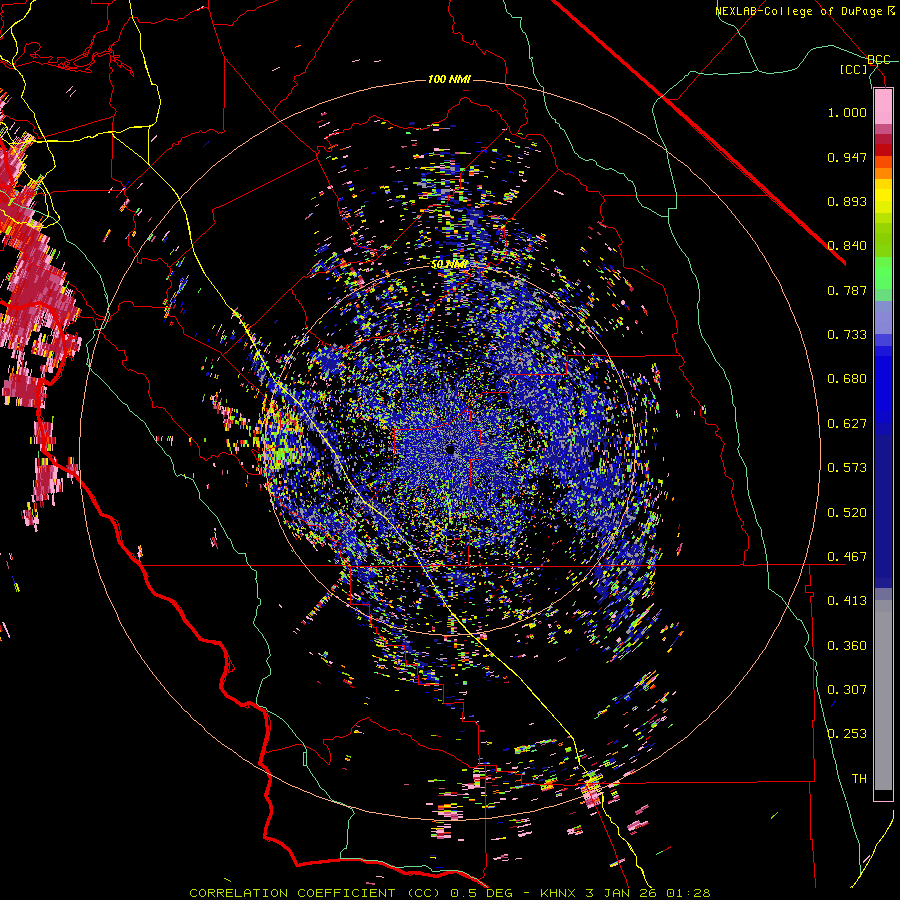Click the gray lower segment of color bar
900x900 pixels.
pyautogui.click(x=883, y=695)
